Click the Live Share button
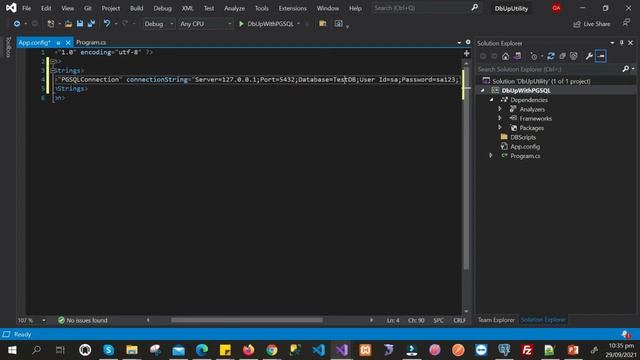Image resolution: width=640 pixels, height=360 pixels. pos(592,24)
